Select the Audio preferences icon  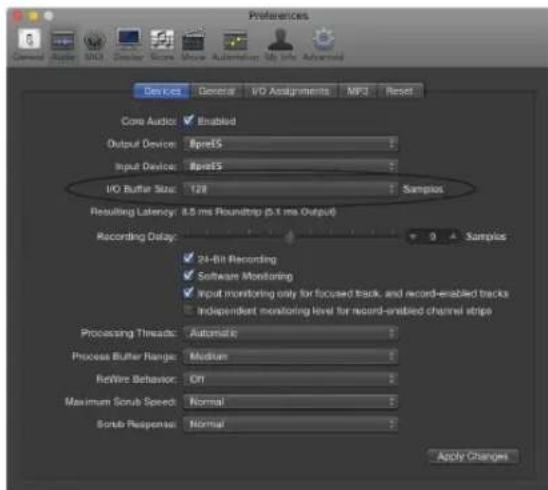click(63, 44)
